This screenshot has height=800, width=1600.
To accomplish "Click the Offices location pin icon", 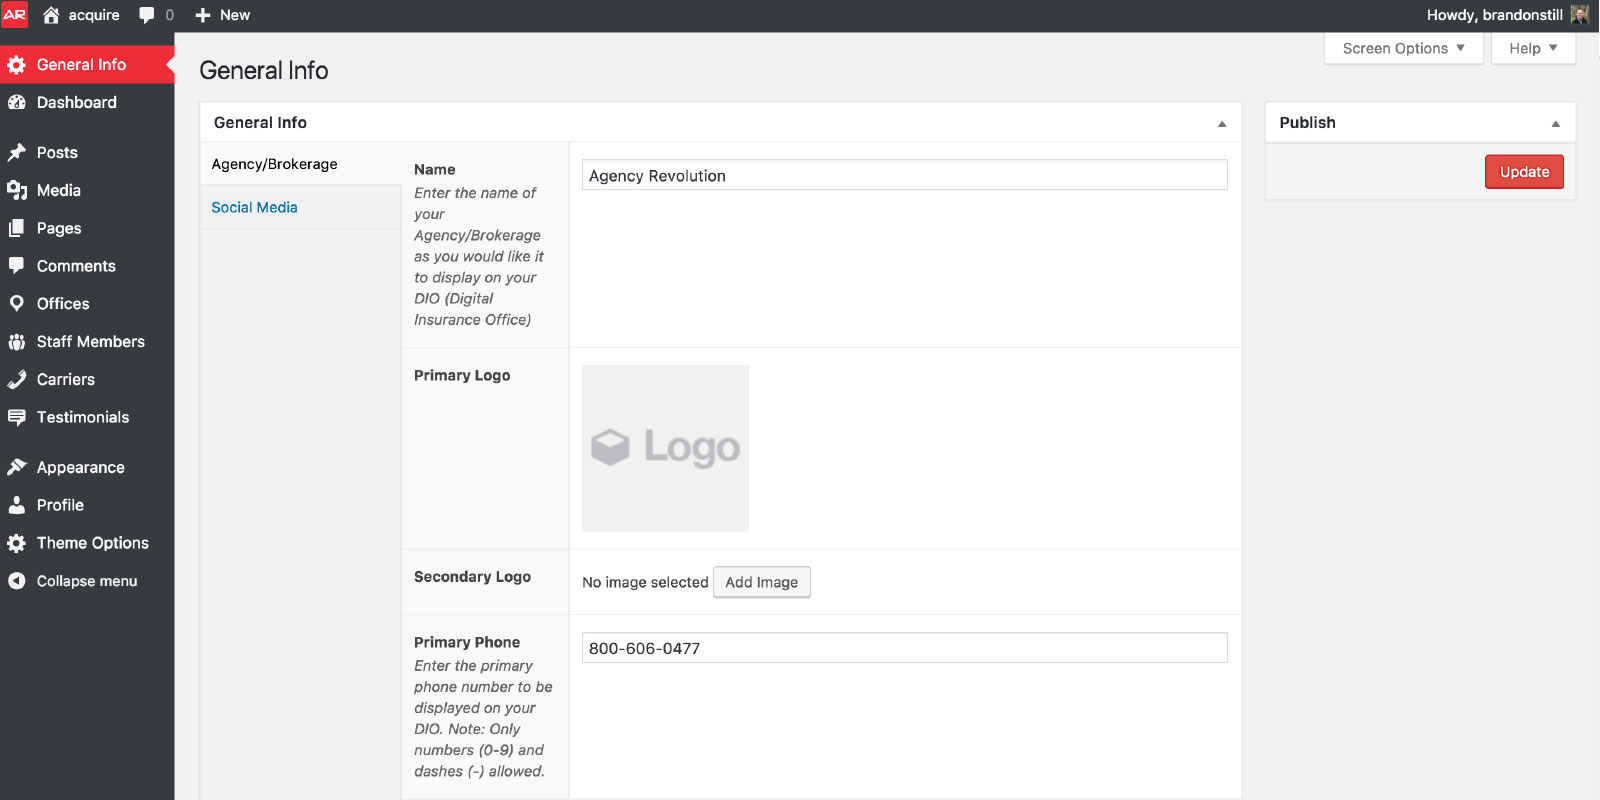I will click(x=16, y=303).
